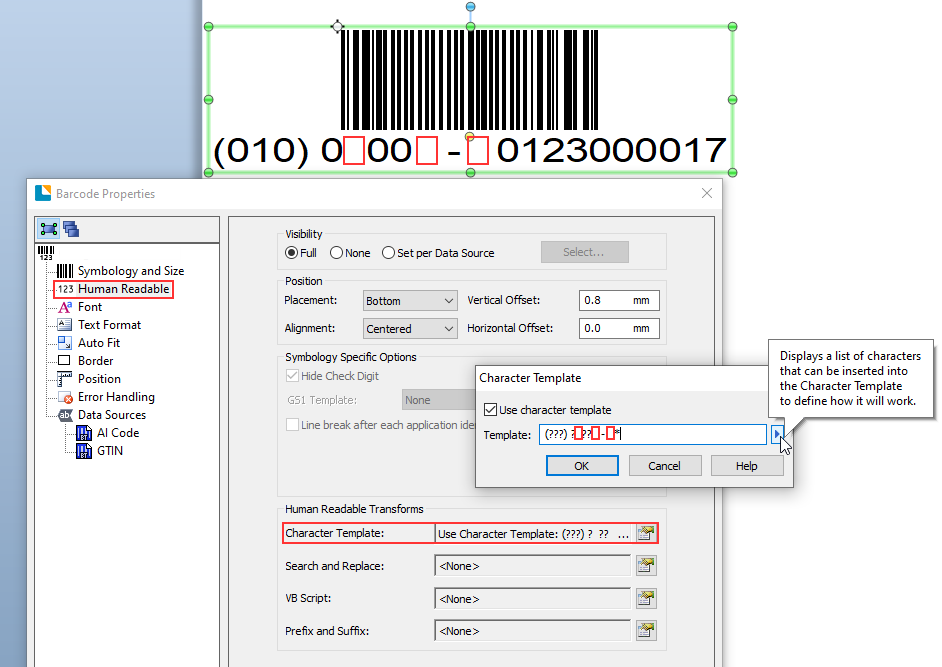
Task: Click the disabled Select button
Action: click(x=585, y=252)
